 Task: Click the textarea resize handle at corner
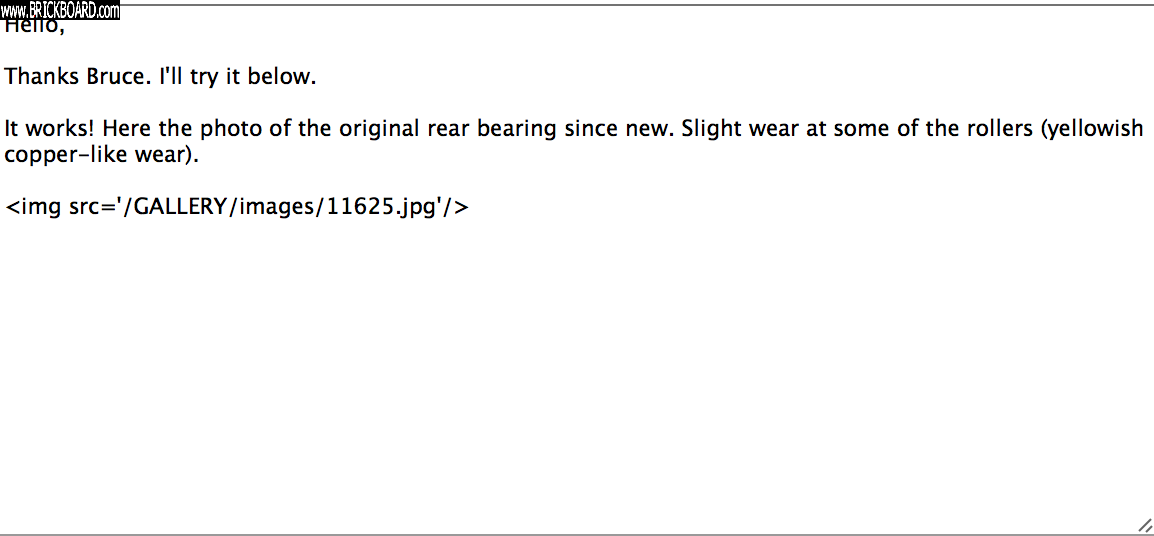click(1145, 526)
